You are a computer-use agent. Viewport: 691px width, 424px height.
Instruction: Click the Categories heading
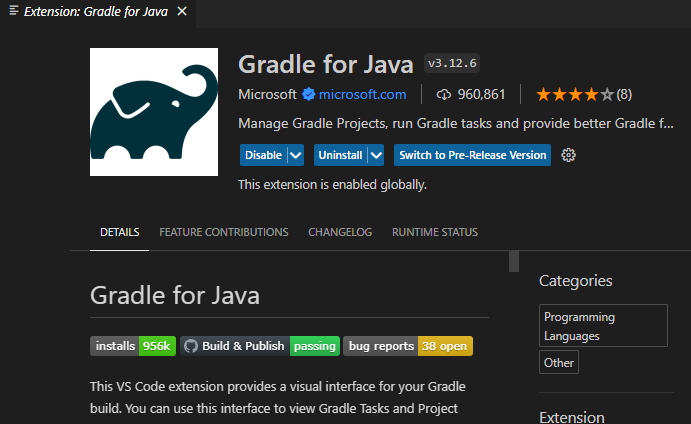pos(576,281)
